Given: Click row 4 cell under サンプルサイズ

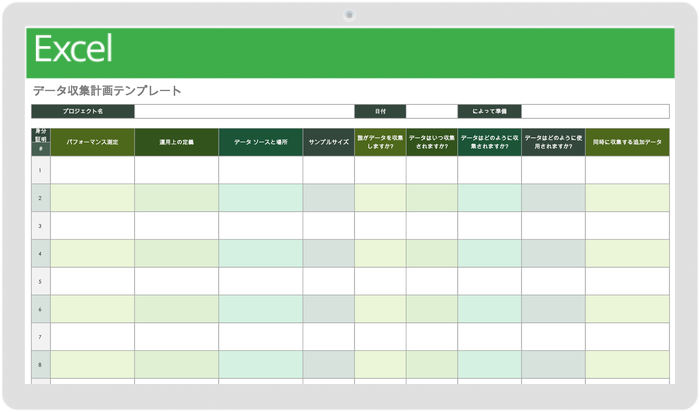Looking at the screenshot, I should pyautogui.click(x=329, y=254).
